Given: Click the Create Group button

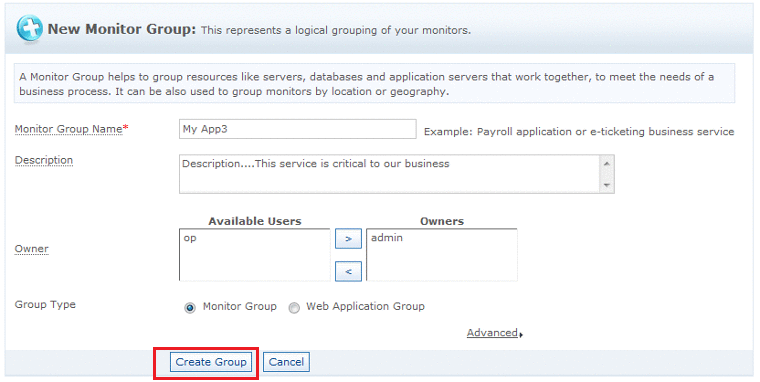Looking at the screenshot, I should pos(211,362).
